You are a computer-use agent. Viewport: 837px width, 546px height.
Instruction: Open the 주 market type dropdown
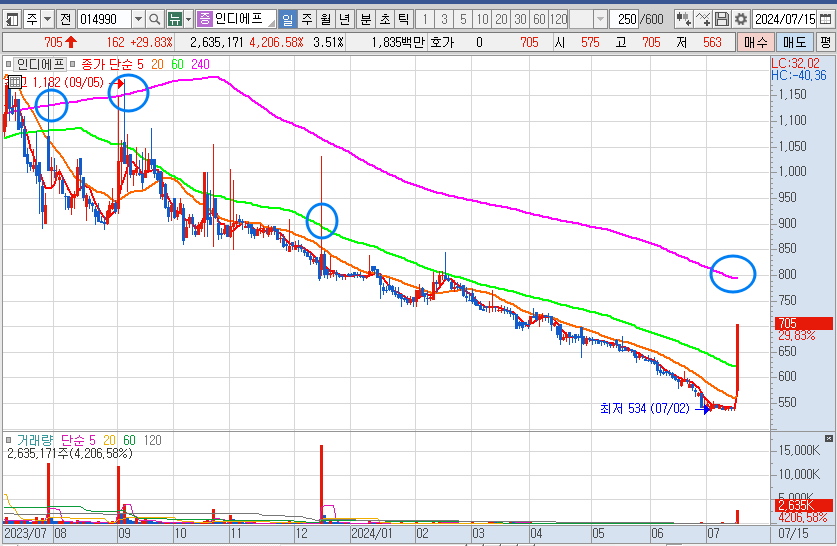click(48, 20)
